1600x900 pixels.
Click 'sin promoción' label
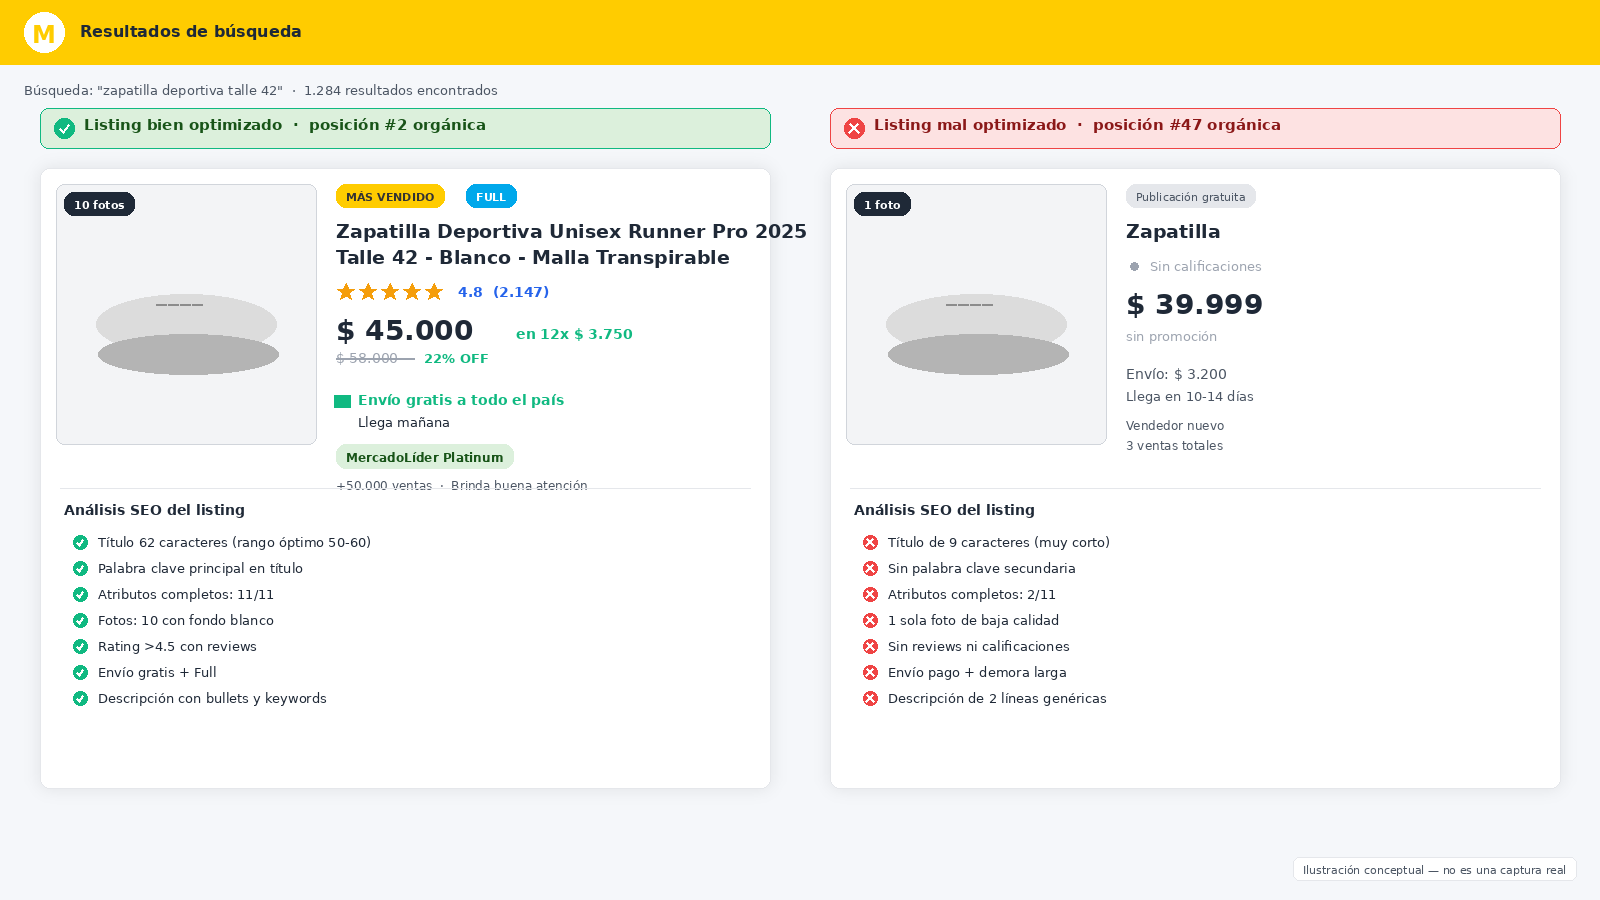pyautogui.click(x=1171, y=336)
